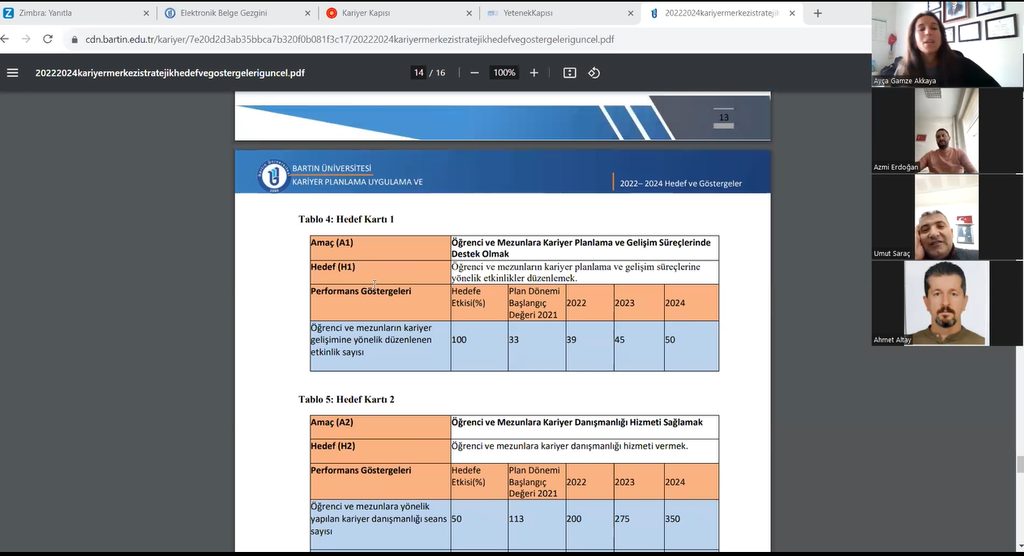Click 'KARİYER PLANLAMA UYGULAMA VE' header text
1024x556 pixels.
point(357,182)
